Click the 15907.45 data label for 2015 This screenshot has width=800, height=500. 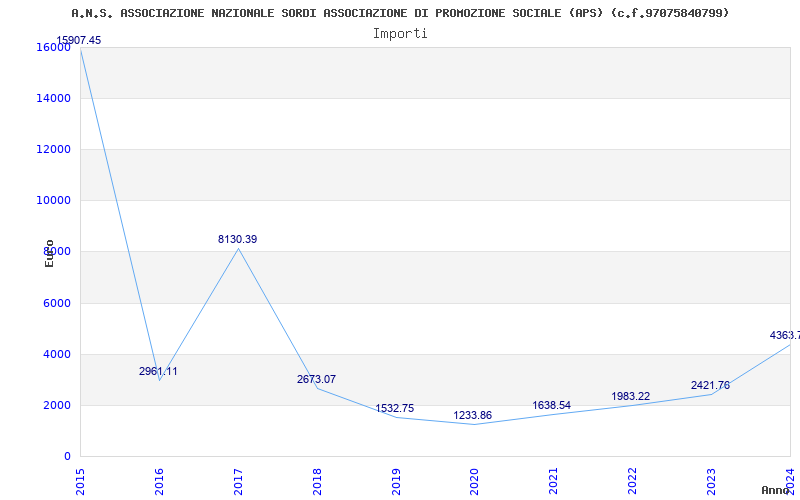click(x=78, y=40)
